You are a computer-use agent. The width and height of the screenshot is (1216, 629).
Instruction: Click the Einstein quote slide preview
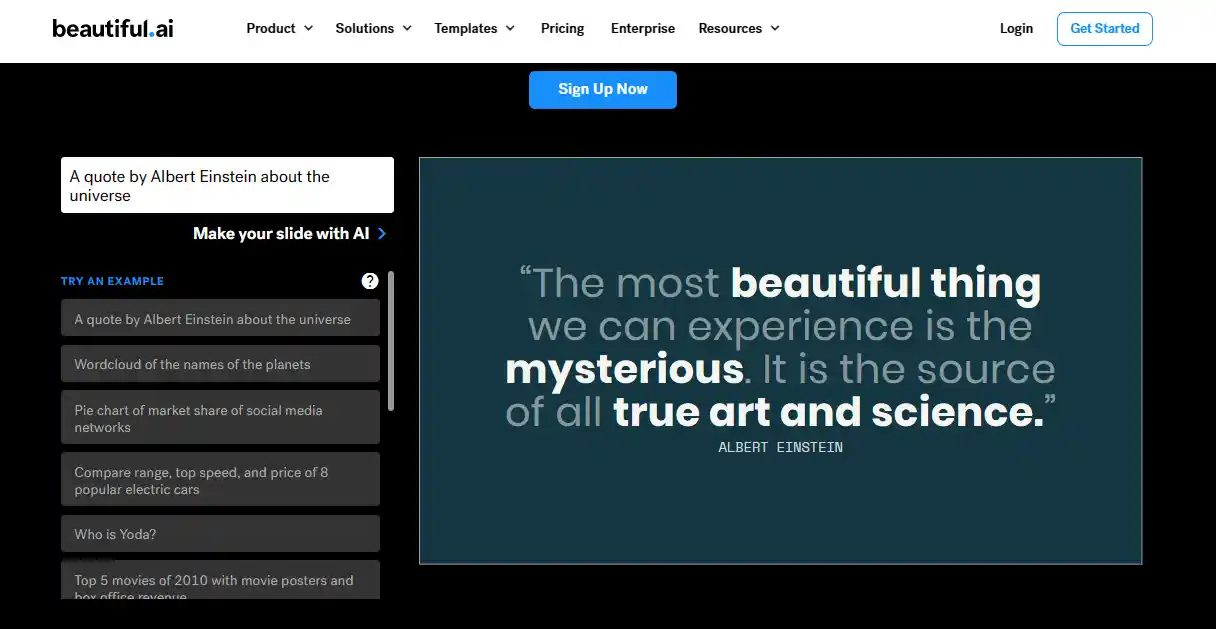[780, 361]
